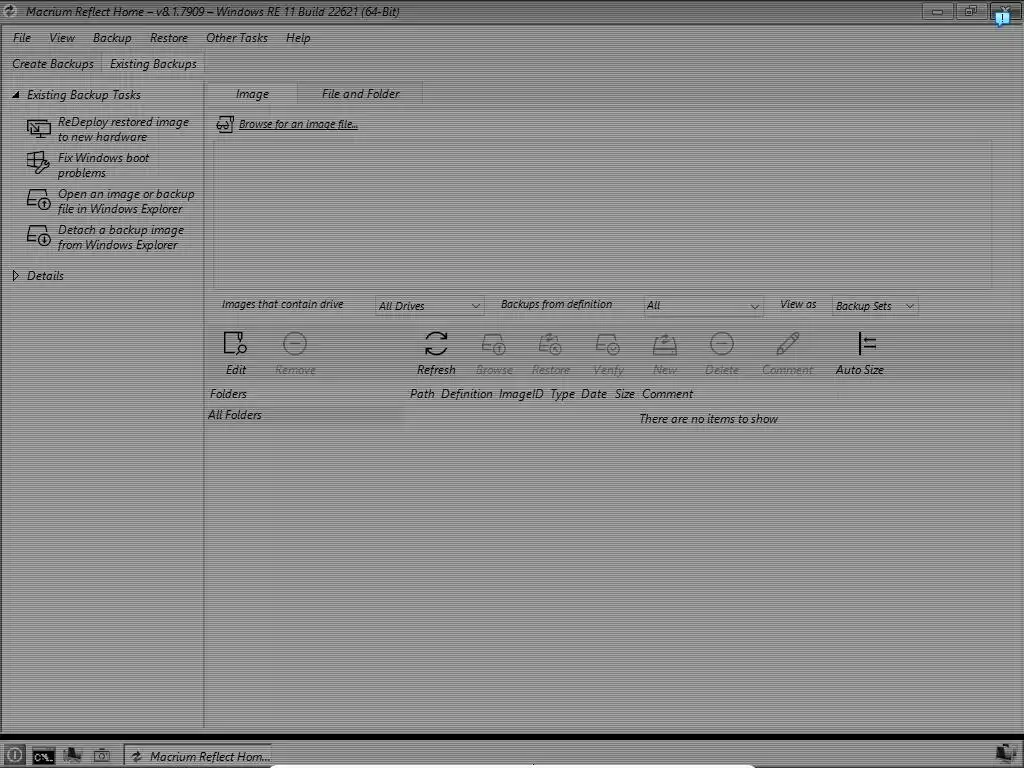Image resolution: width=1024 pixels, height=768 pixels.
Task: Click the Macrium Reflect Home taskbar button
Action: point(198,756)
